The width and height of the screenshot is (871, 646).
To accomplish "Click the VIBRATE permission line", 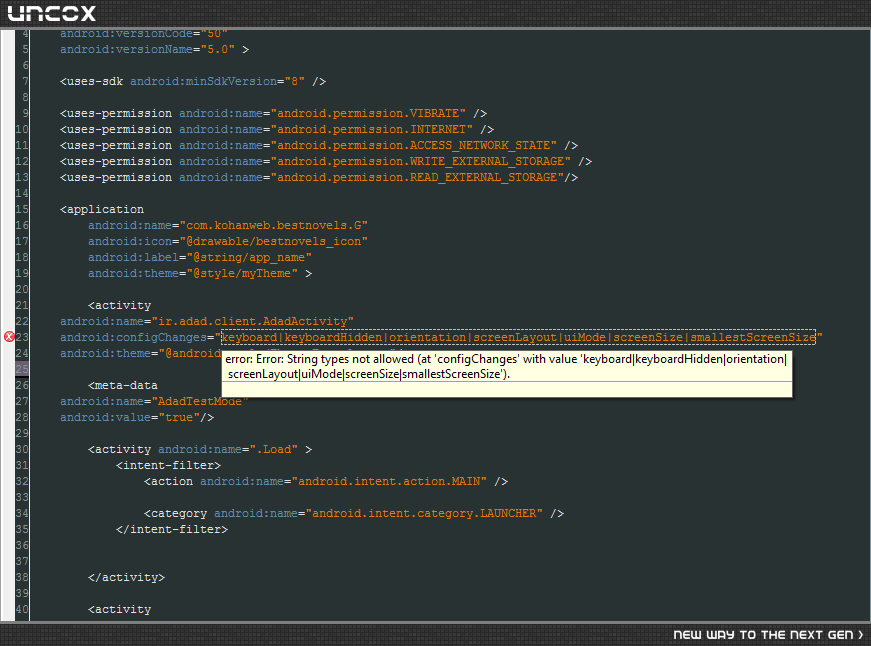I will [x=273, y=113].
